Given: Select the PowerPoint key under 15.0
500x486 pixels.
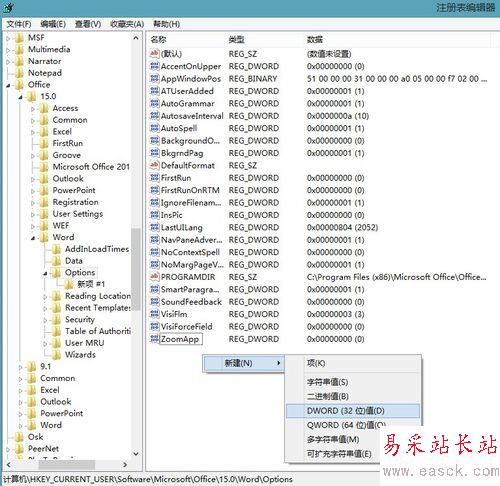Looking at the screenshot, I should [74, 190].
